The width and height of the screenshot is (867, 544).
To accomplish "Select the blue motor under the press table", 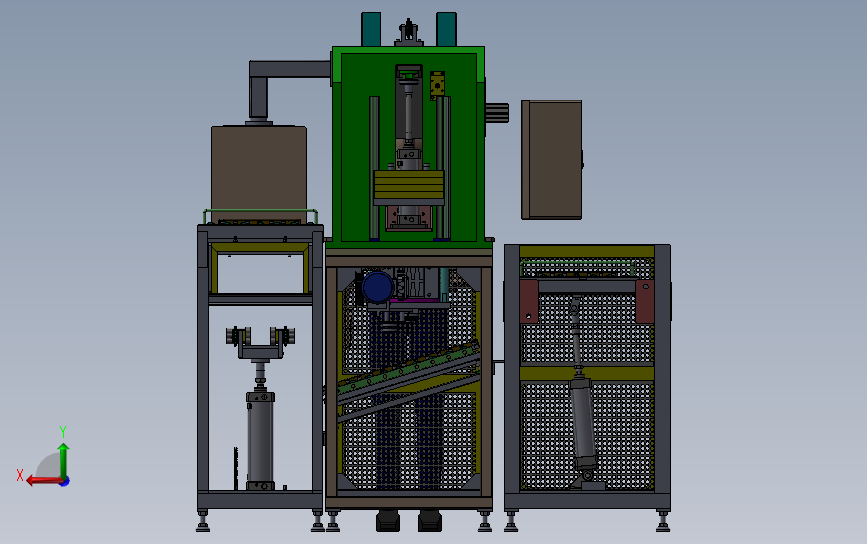I will click(377, 286).
